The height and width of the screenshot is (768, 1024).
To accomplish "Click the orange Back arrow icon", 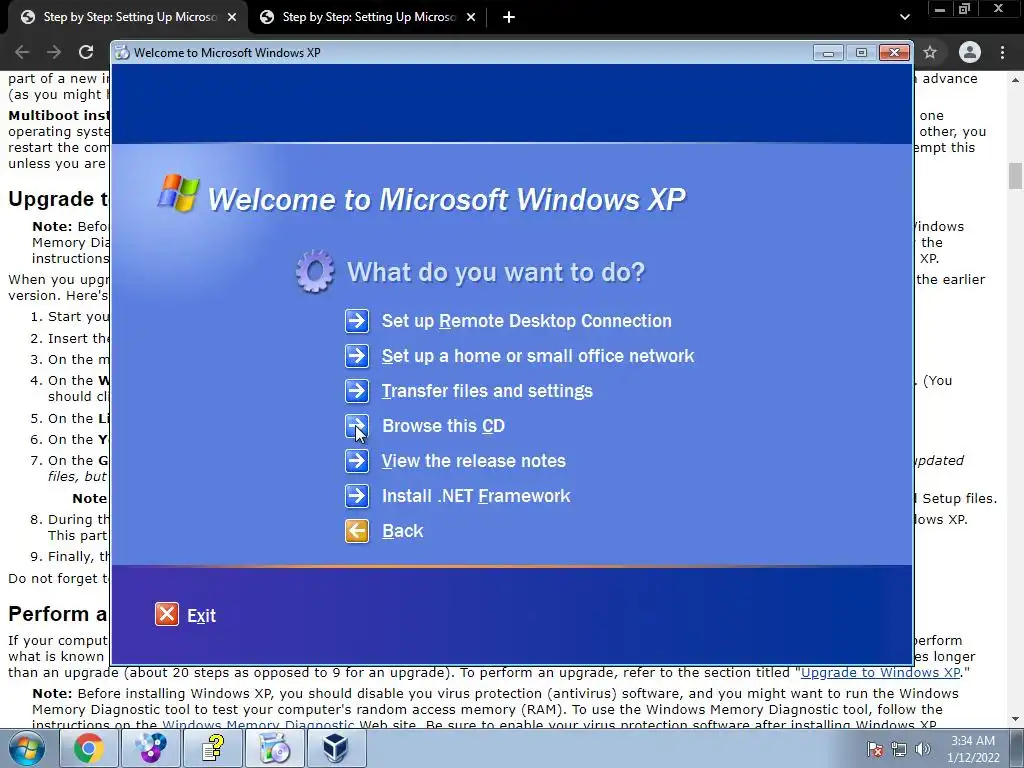I will point(357,531).
